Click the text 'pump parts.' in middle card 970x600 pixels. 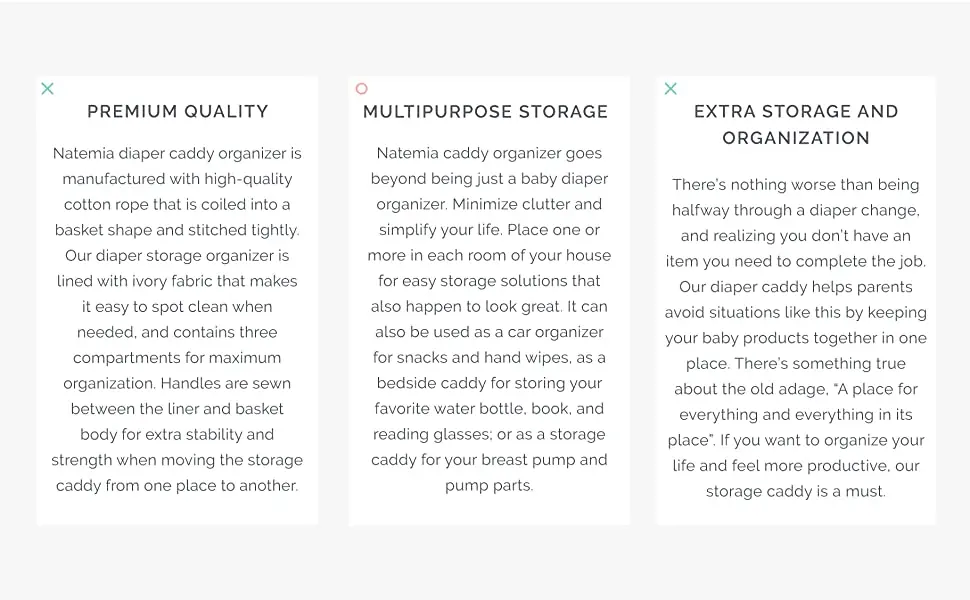489,486
